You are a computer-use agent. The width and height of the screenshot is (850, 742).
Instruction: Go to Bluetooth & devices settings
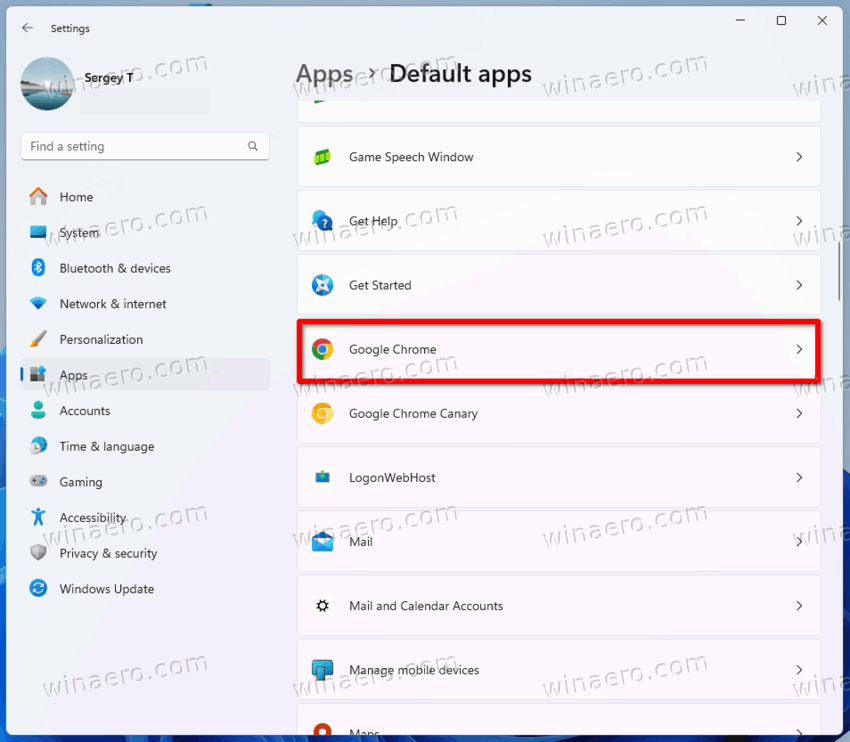pyautogui.click(x=145, y=268)
